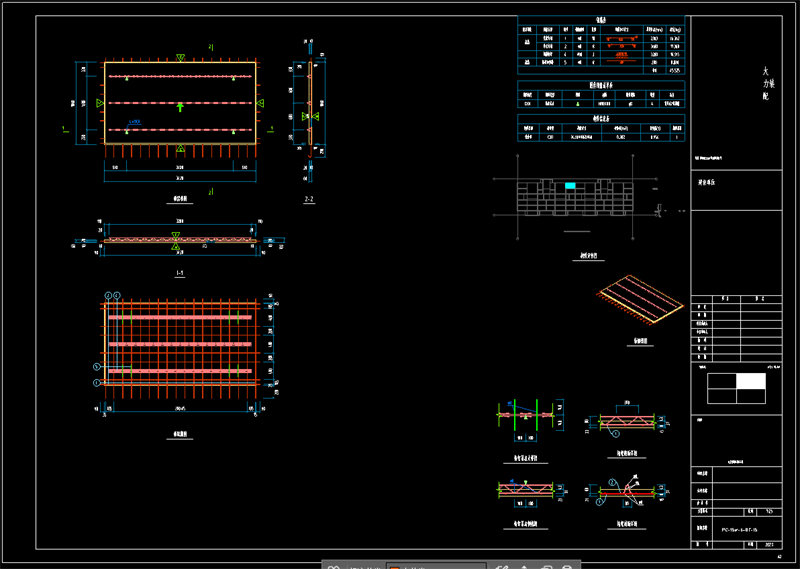Click green triangle marker at plan right edge

pos(260,103)
